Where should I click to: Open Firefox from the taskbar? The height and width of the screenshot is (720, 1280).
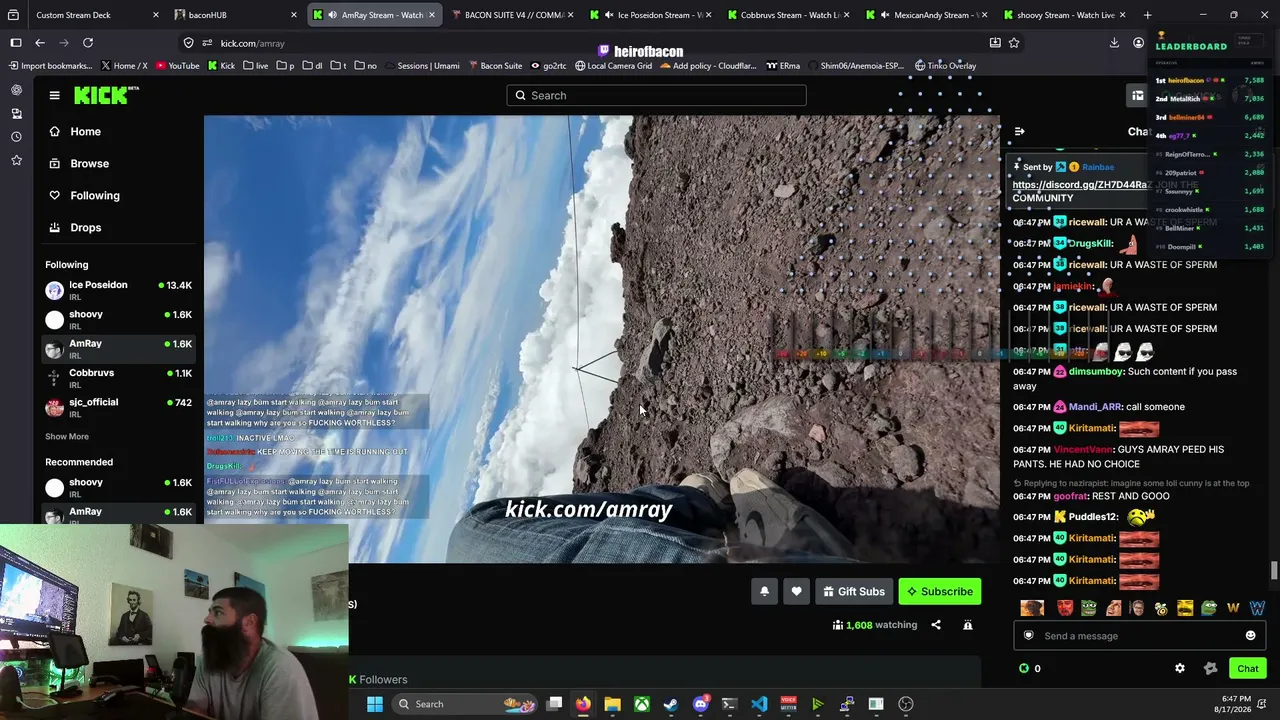tap(583, 704)
